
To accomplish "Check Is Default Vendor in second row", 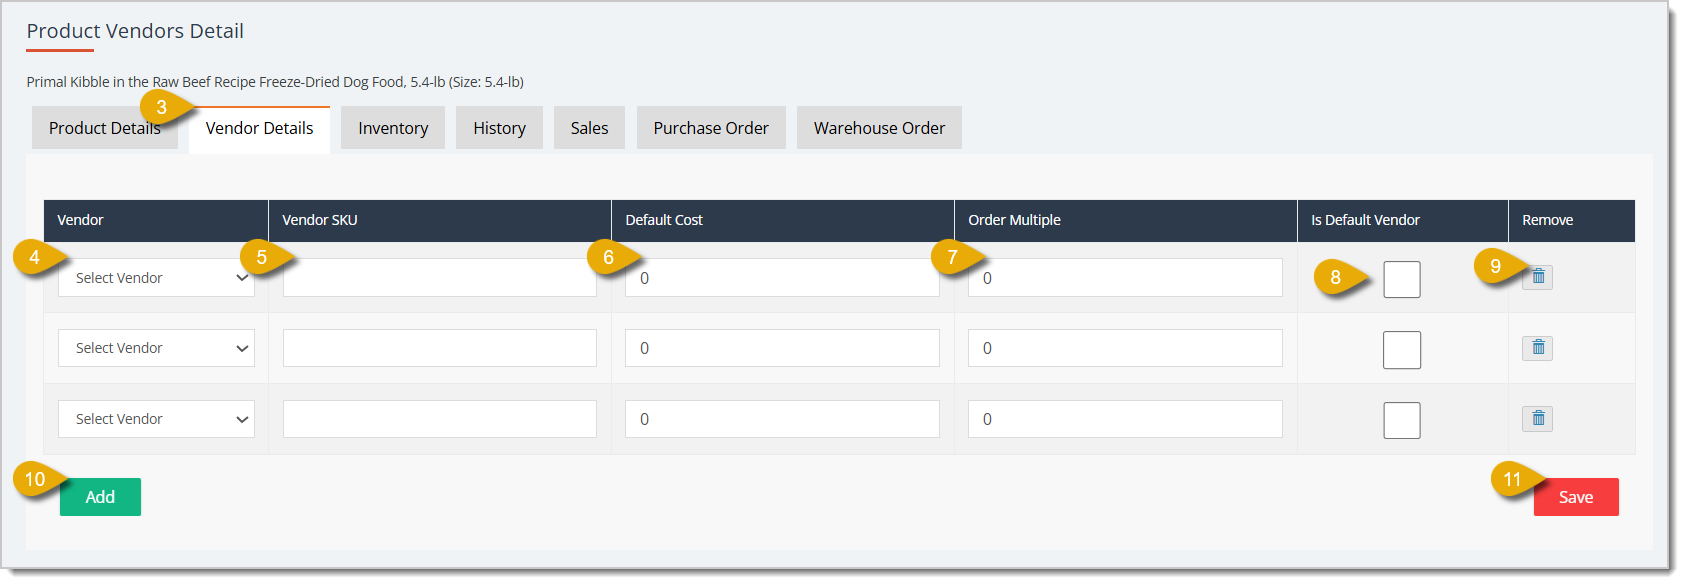I will click(x=1402, y=350).
